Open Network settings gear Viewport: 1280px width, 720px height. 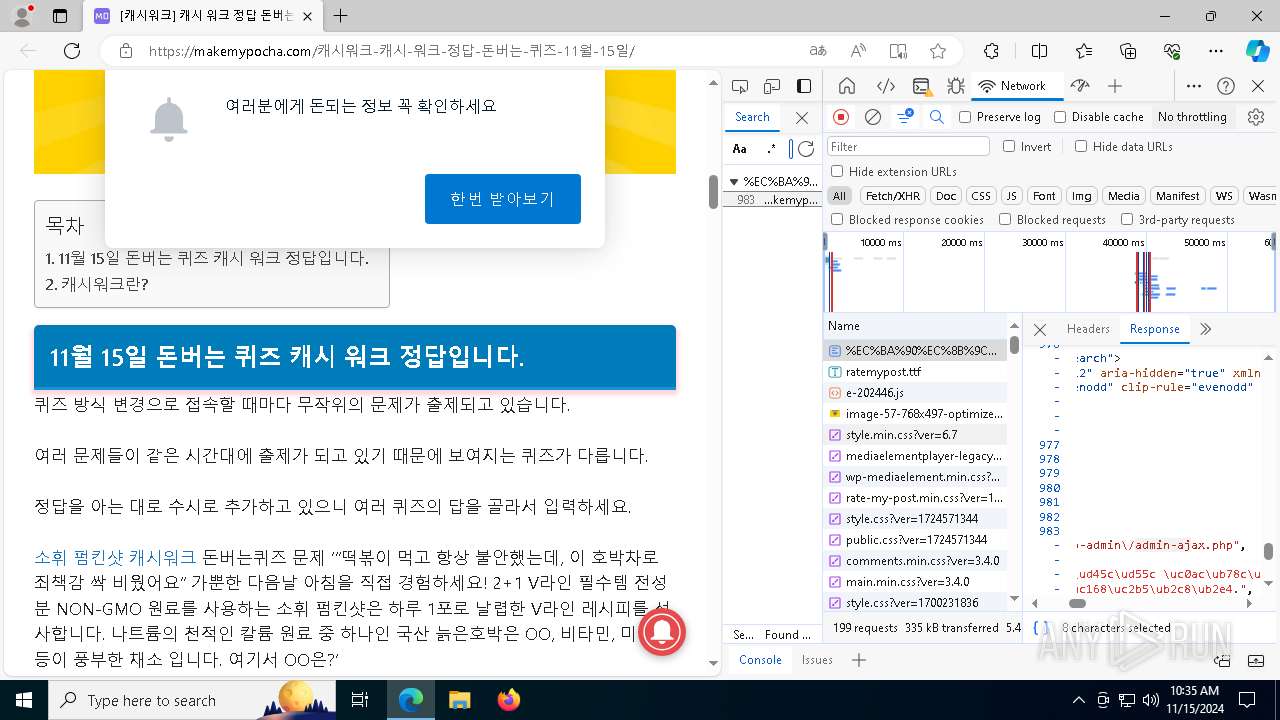tap(1256, 117)
